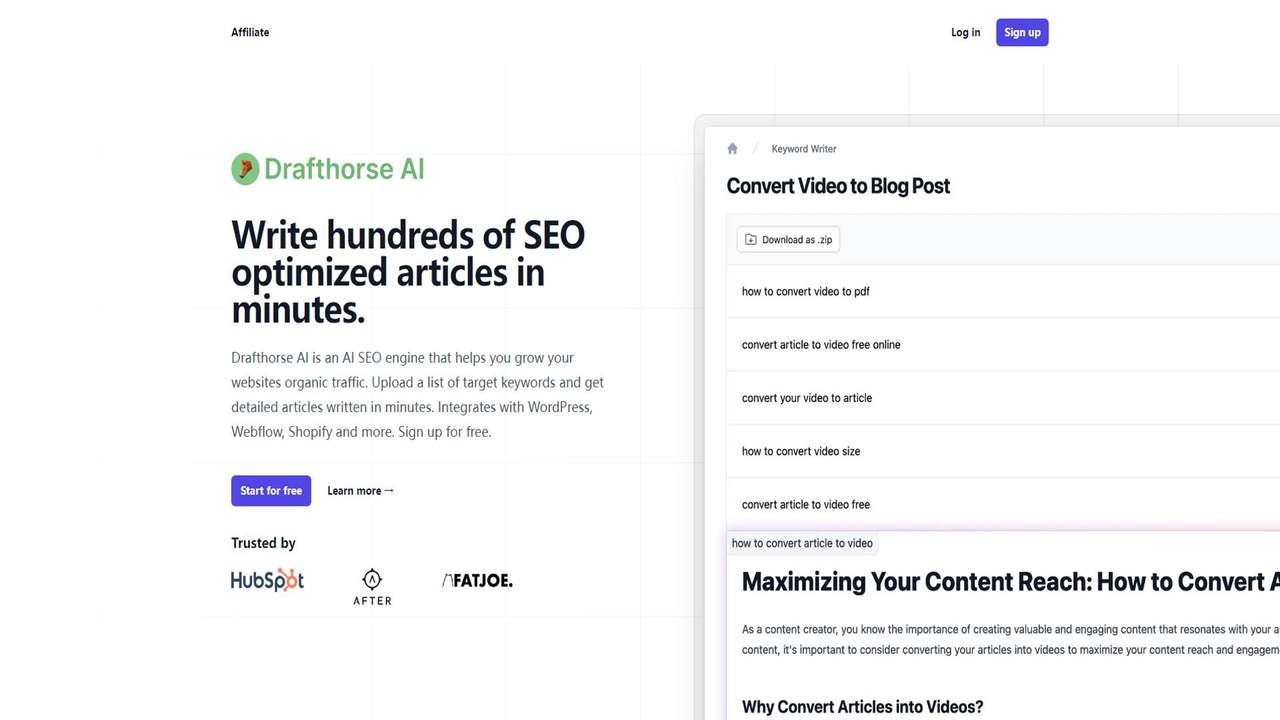Click the Download as .zip button
This screenshot has height=720, width=1280.
[x=789, y=240]
